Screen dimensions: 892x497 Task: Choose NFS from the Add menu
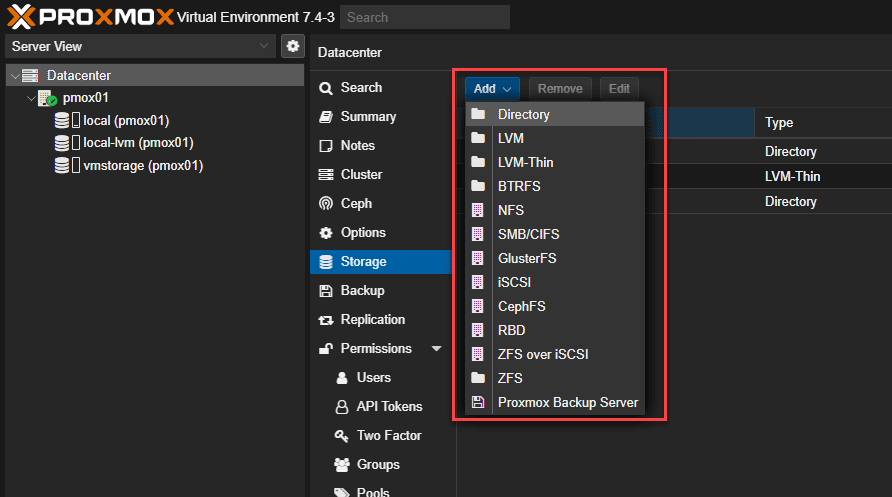pos(511,211)
